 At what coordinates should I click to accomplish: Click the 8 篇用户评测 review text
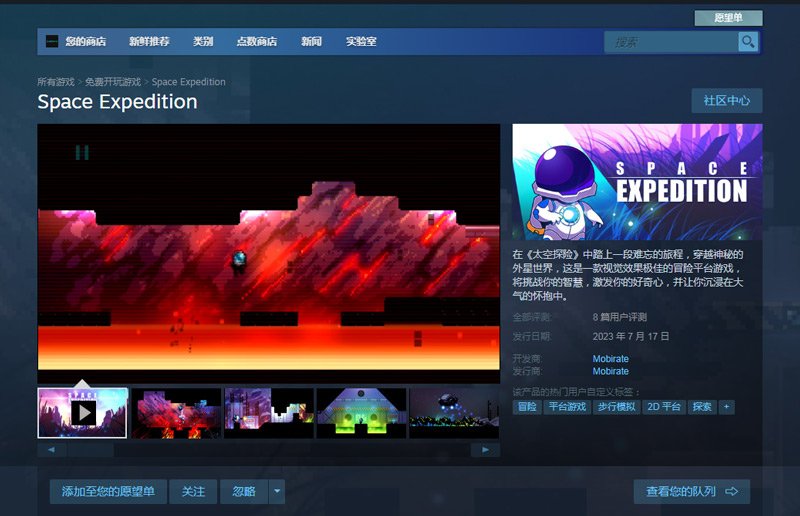point(619,317)
